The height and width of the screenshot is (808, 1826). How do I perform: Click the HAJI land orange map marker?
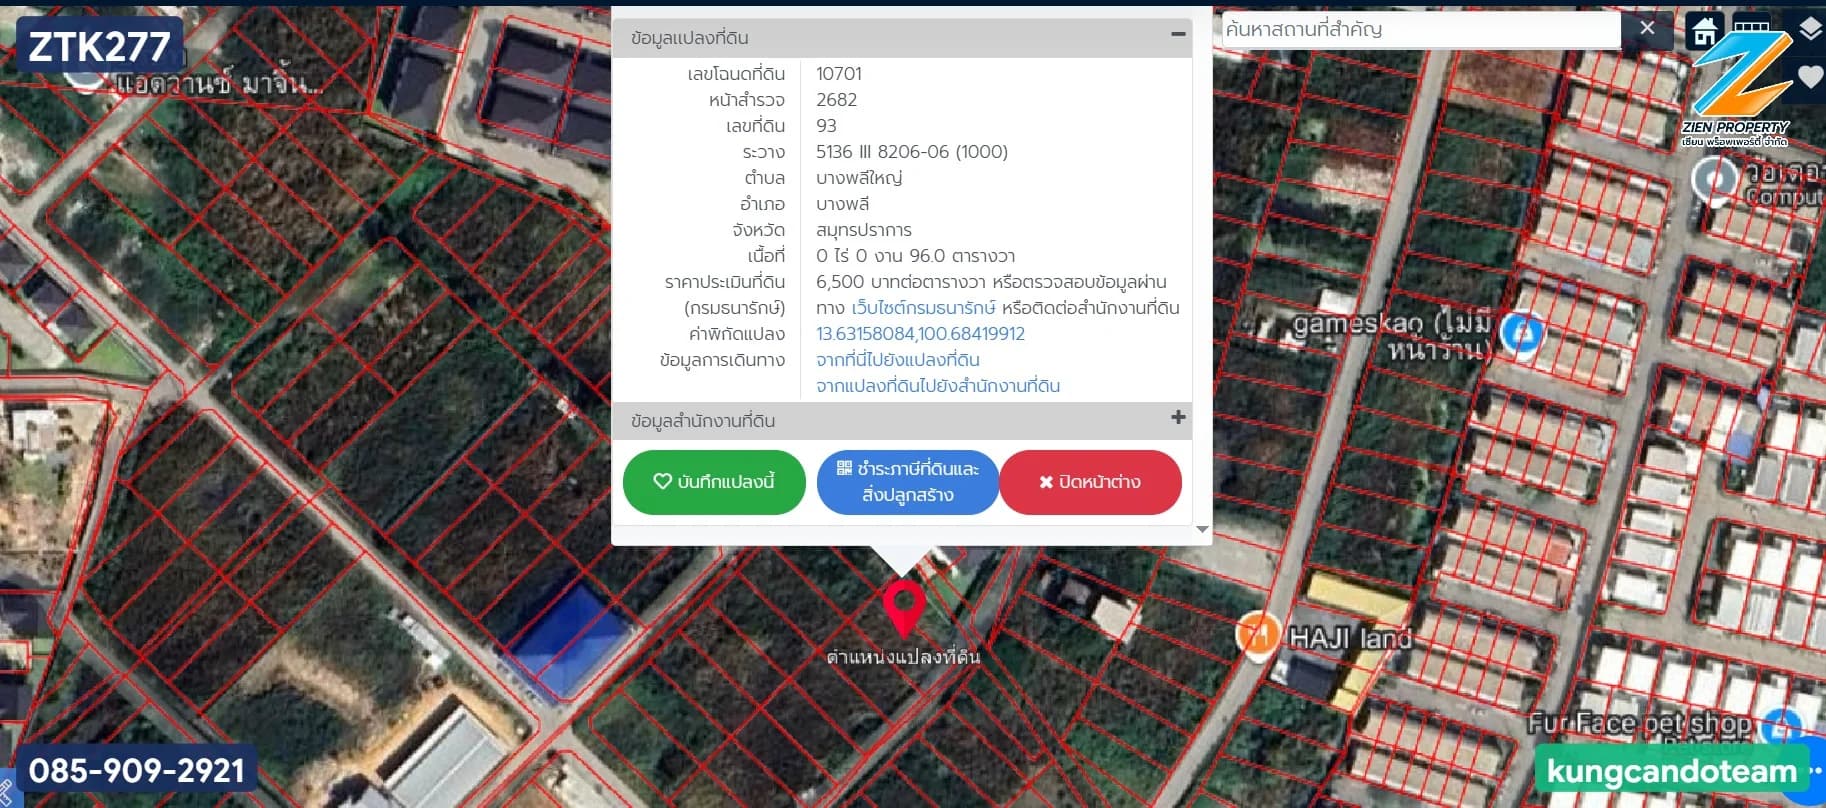(1257, 634)
